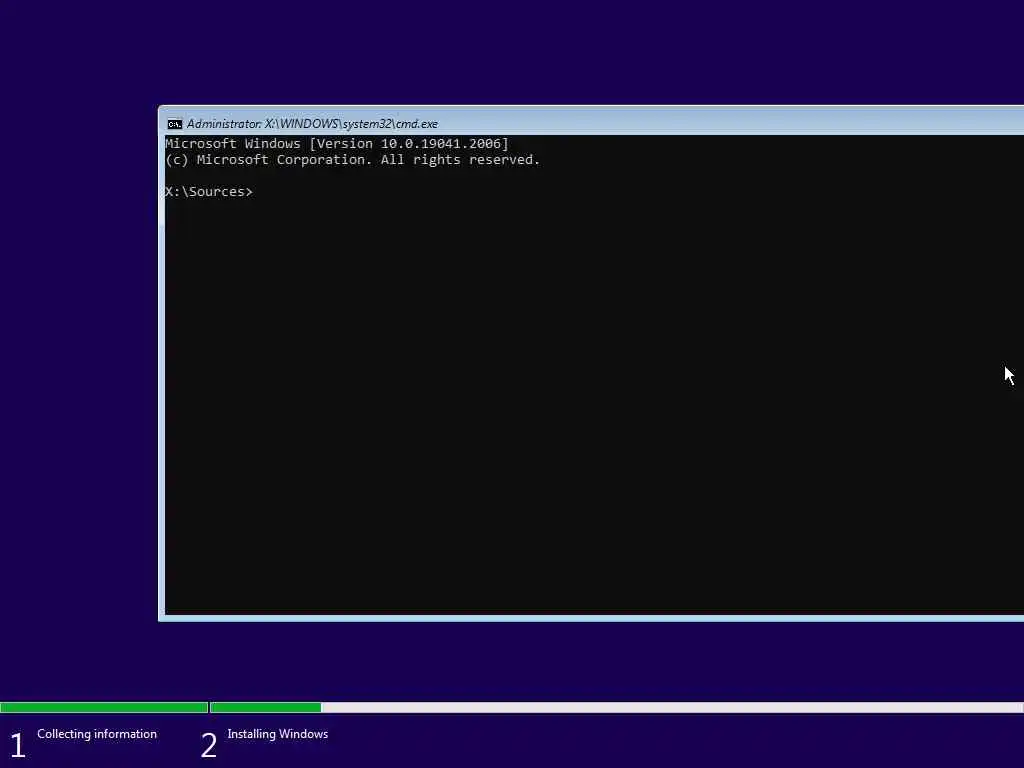
Task: Click the Collecting information step label
Action: 97,734
